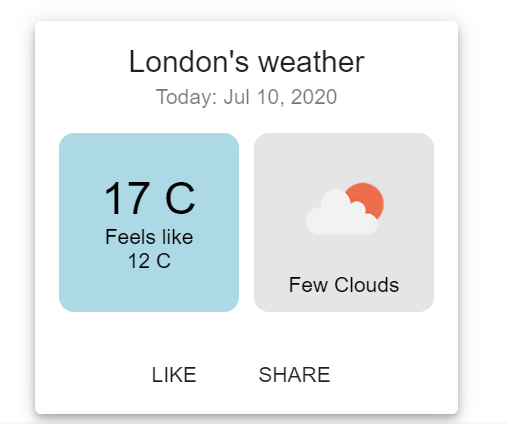
Task: Click the 17 C temperature reading
Action: (149, 198)
